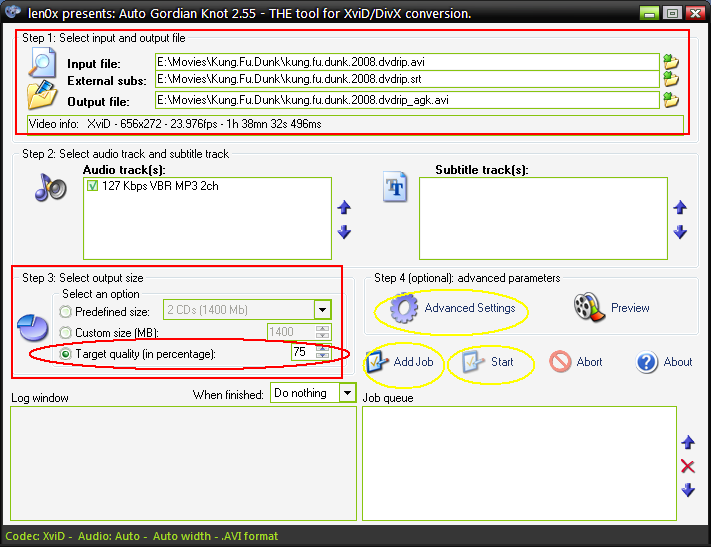Open the When finished dropdown arrow
Screen dimensions: 711x547
coord(347,393)
